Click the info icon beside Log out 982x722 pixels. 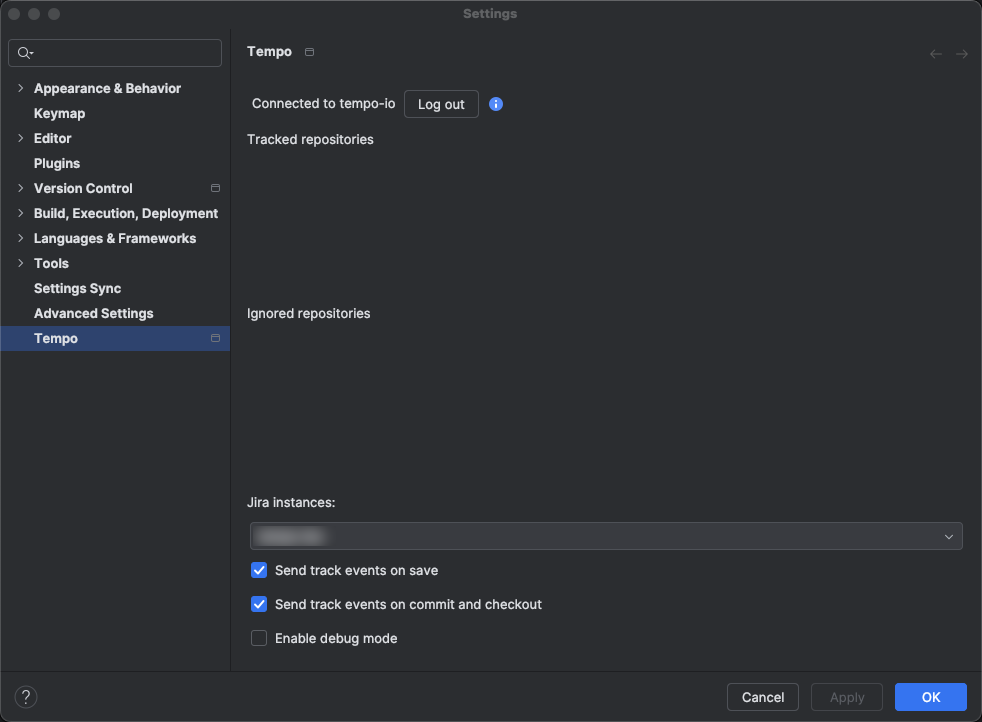496,103
